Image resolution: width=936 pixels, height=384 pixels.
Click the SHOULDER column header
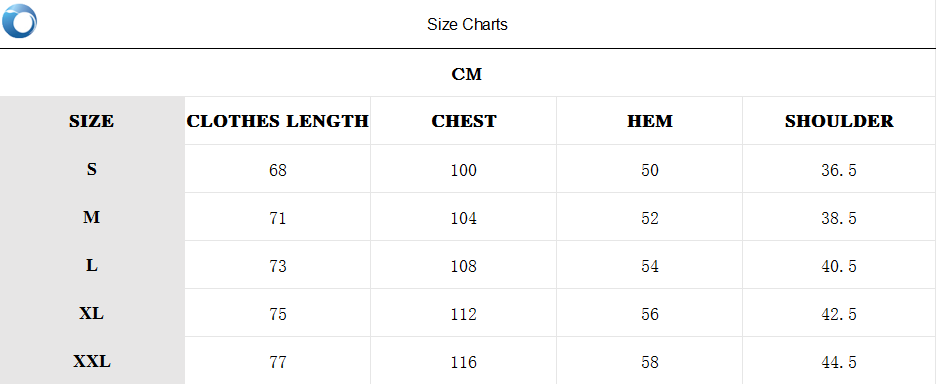(x=839, y=121)
